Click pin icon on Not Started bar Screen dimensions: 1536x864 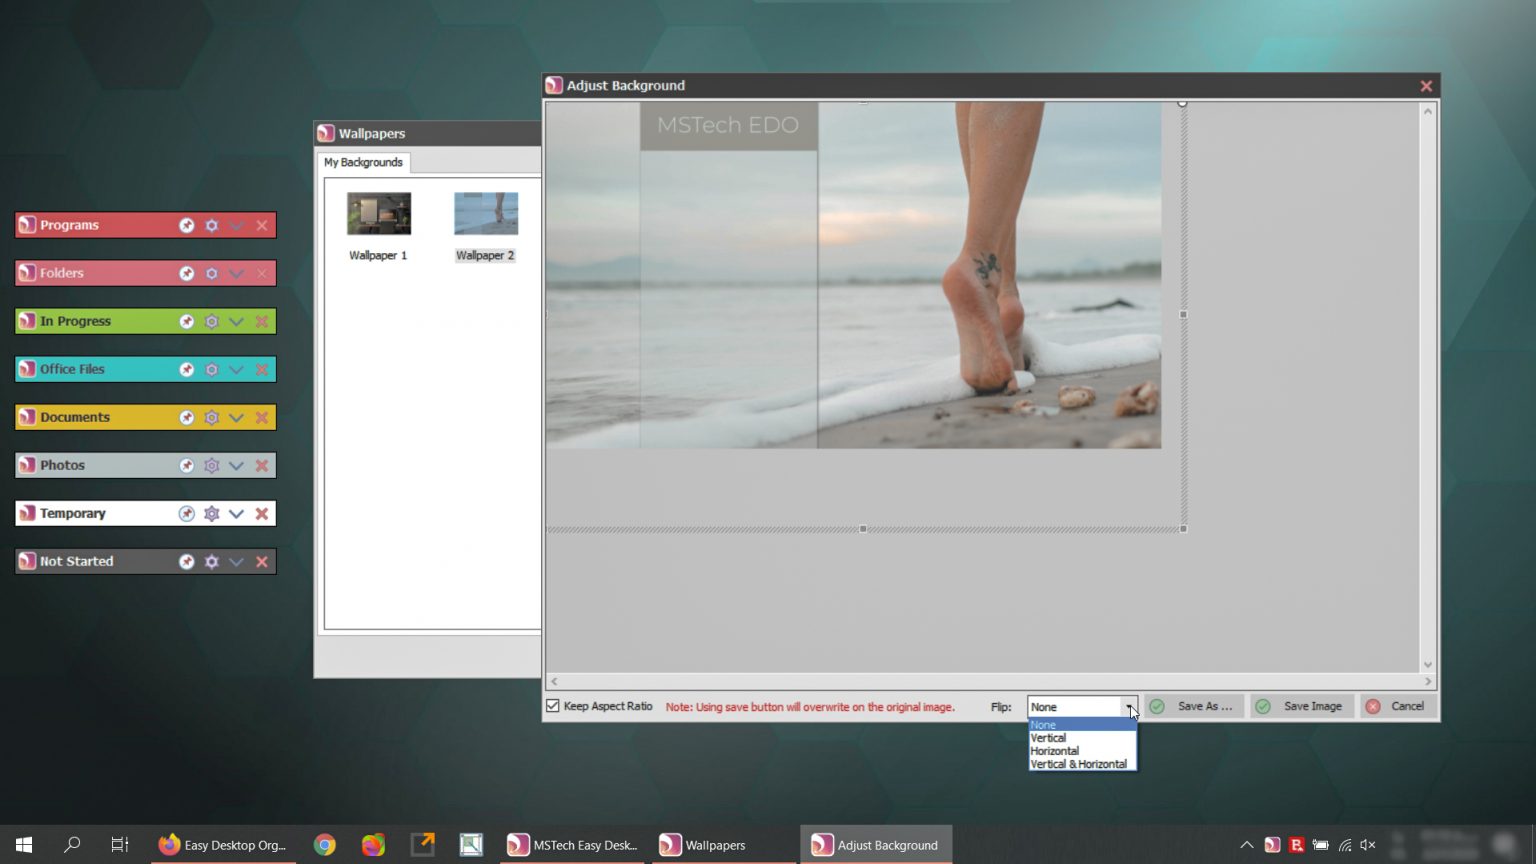(x=187, y=561)
